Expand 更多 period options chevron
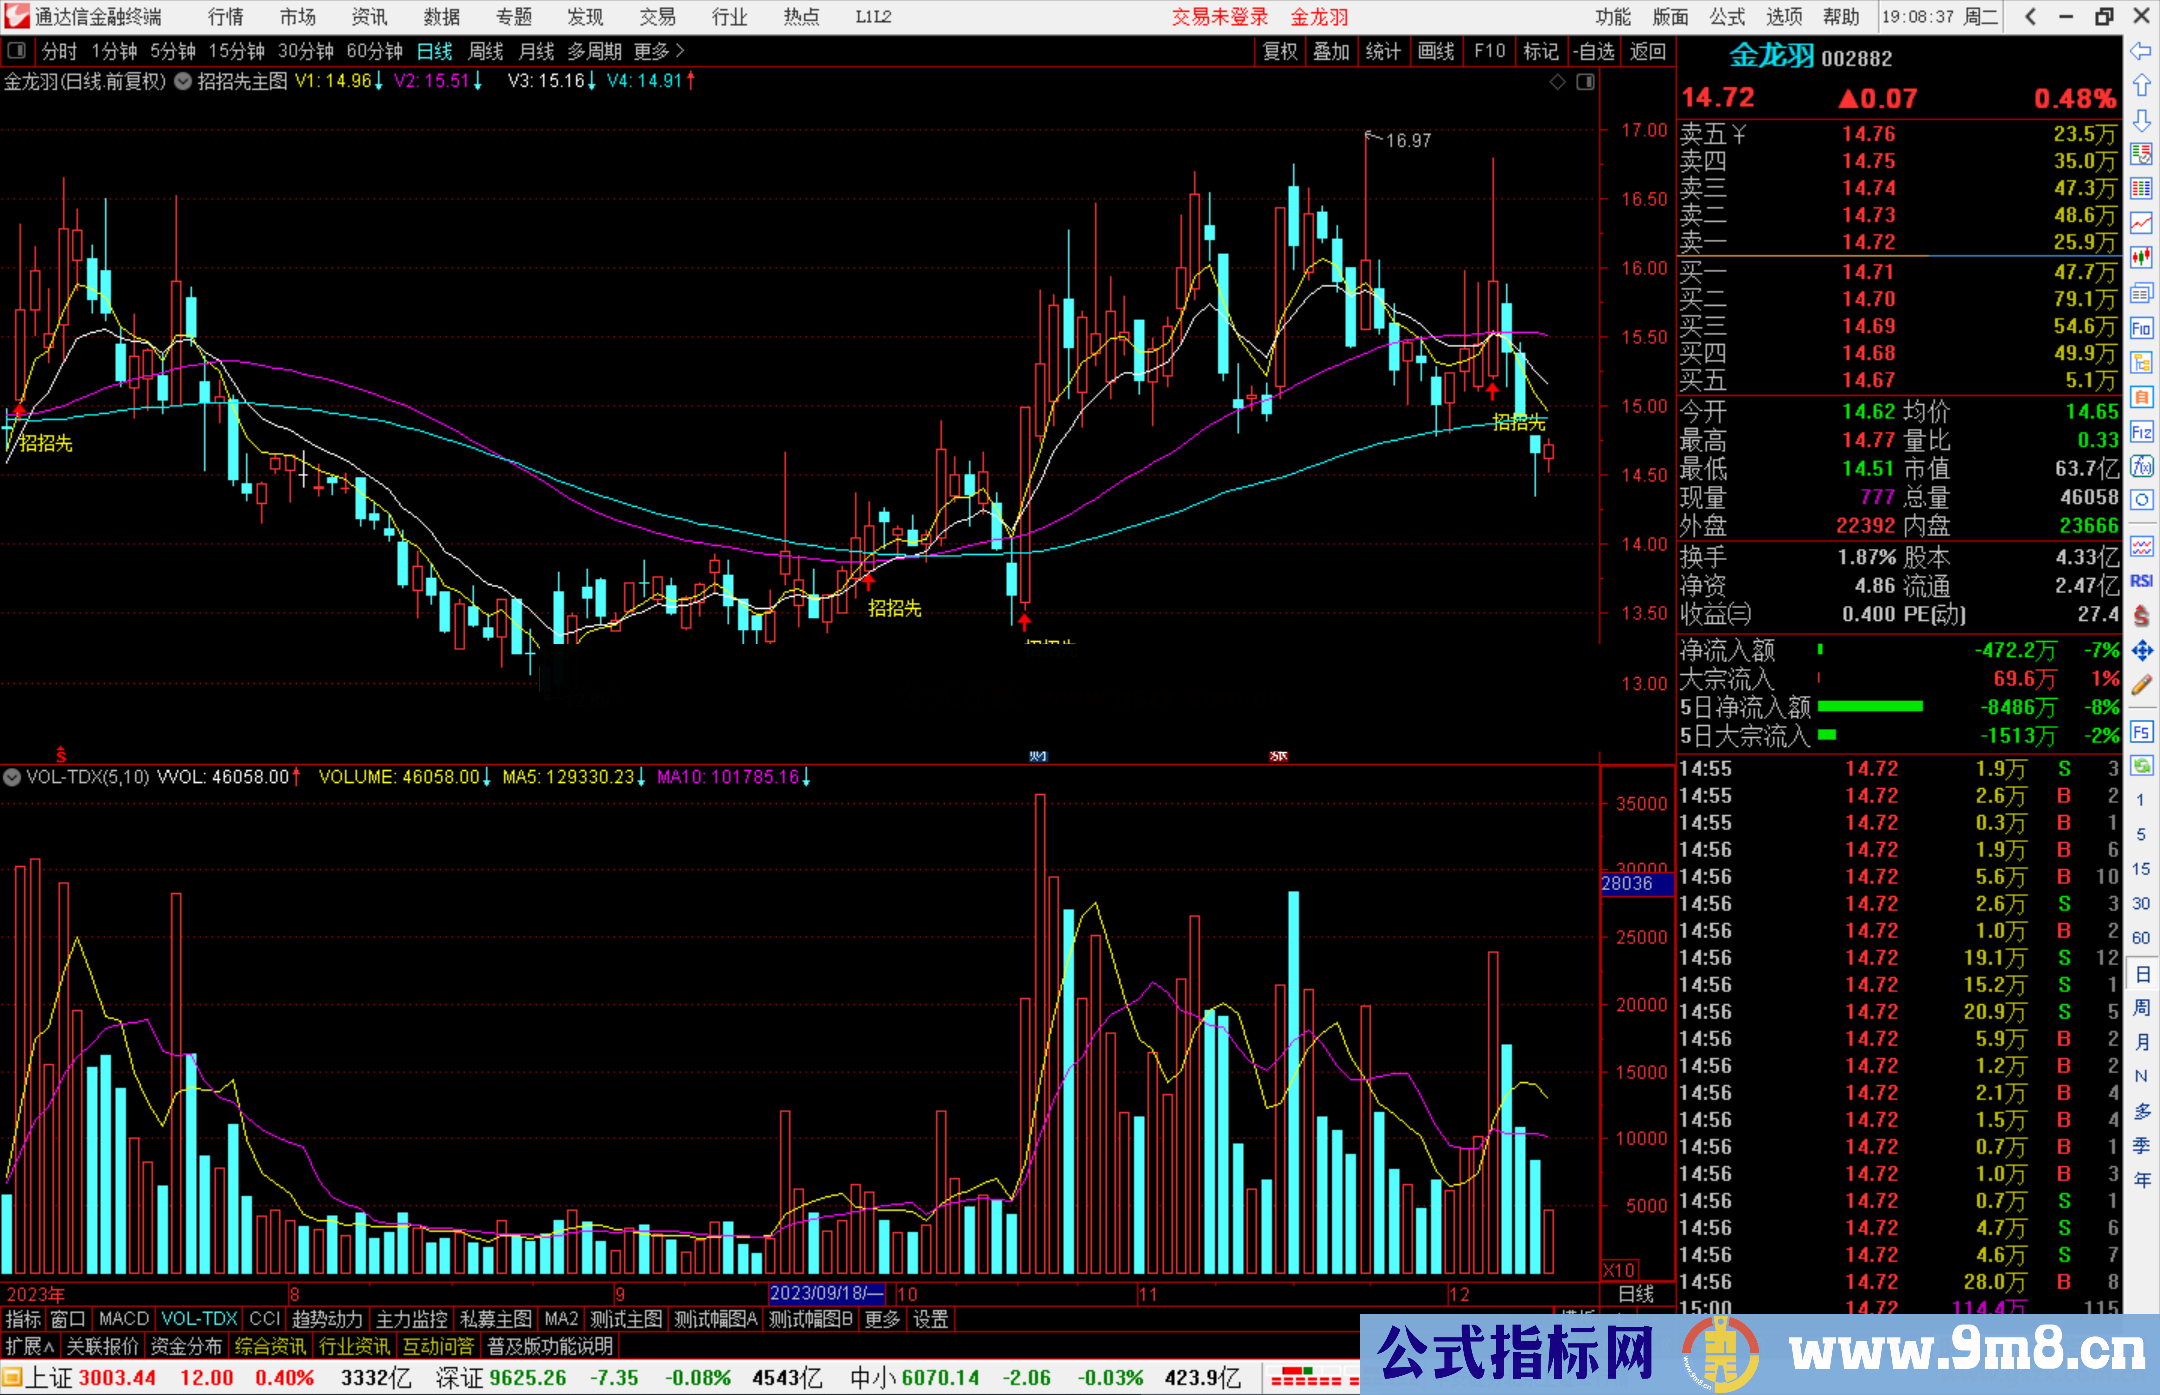2160x1395 pixels. tap(681, 50)
